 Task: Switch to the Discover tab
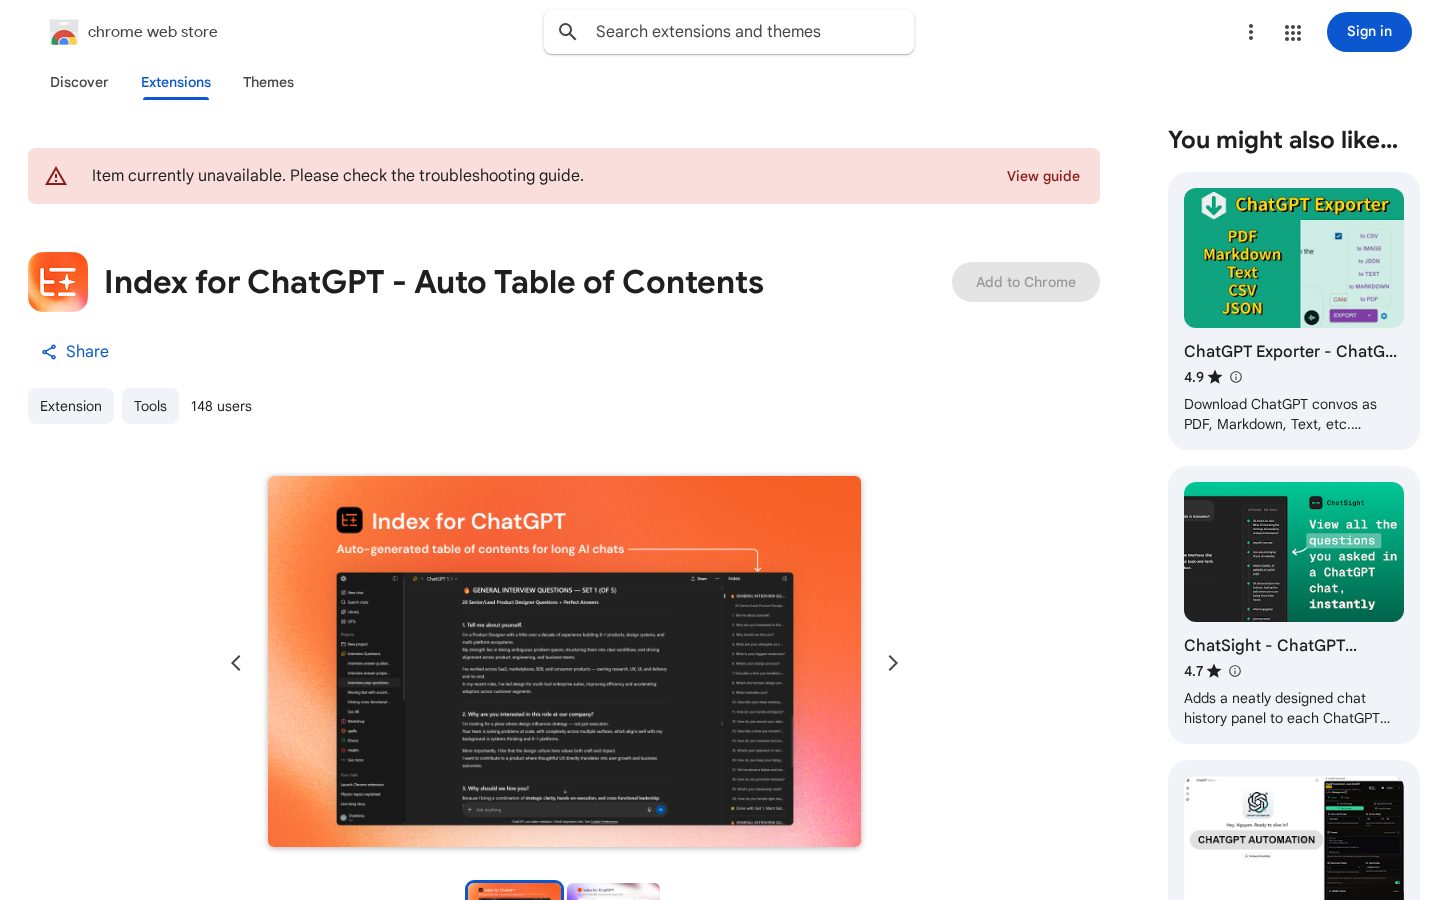[79, 82]
